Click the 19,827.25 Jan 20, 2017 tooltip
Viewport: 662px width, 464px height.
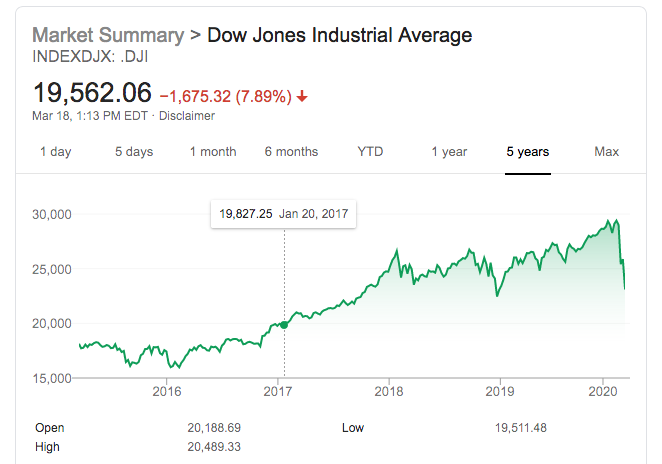pyautogui.click(x=284, y=214)
